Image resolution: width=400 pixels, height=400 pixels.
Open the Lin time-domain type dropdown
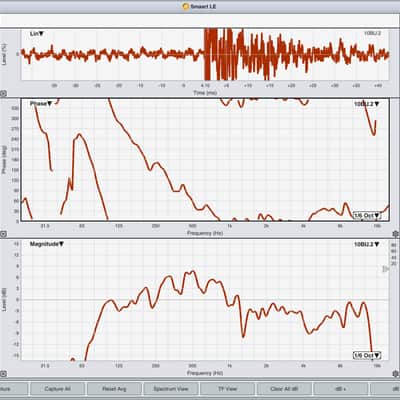[37, 34]
